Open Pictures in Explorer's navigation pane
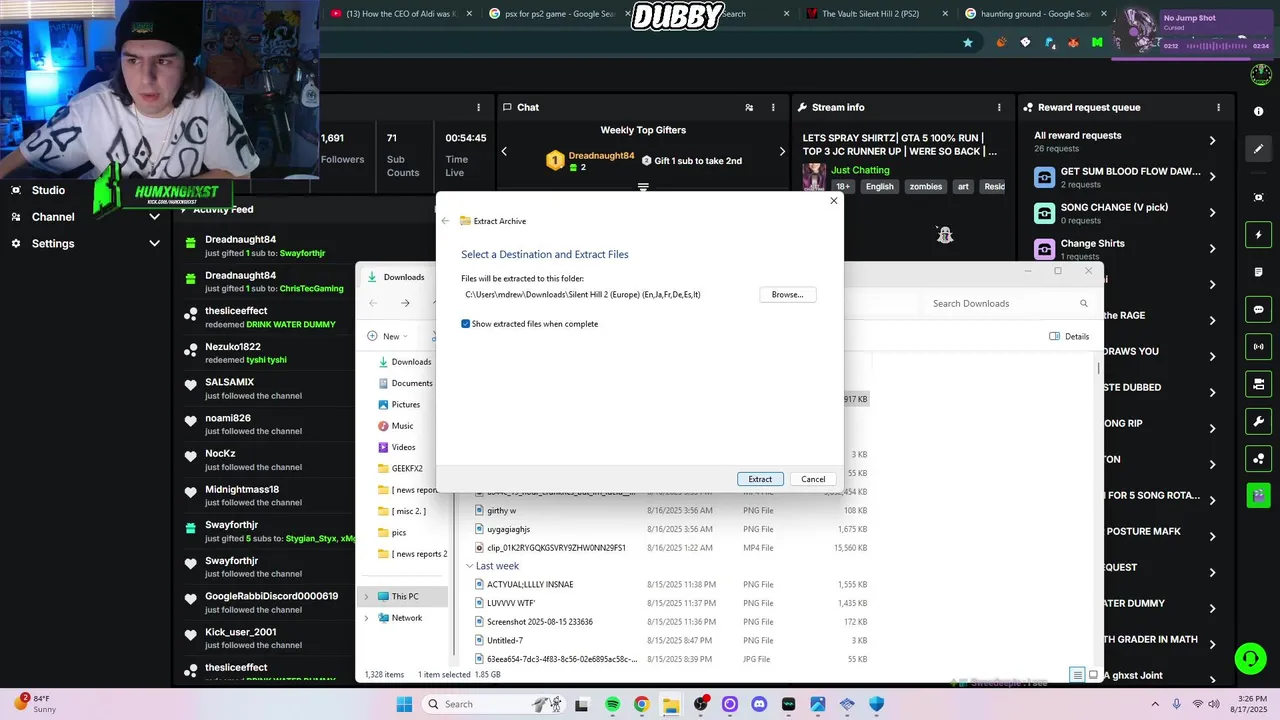This screenshot has width=1280, height=720. click(399, 405)
